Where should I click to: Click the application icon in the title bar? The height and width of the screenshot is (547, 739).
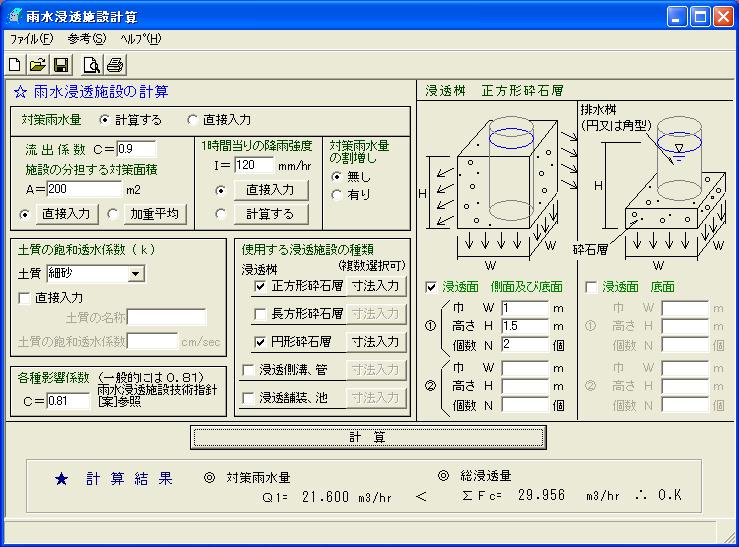click(x=15, y=15)
